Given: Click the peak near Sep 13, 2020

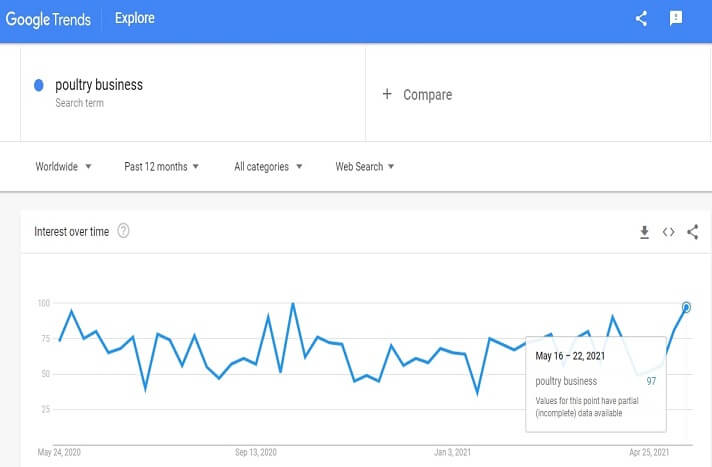Looking at the screenshot, I should (293, 303).
